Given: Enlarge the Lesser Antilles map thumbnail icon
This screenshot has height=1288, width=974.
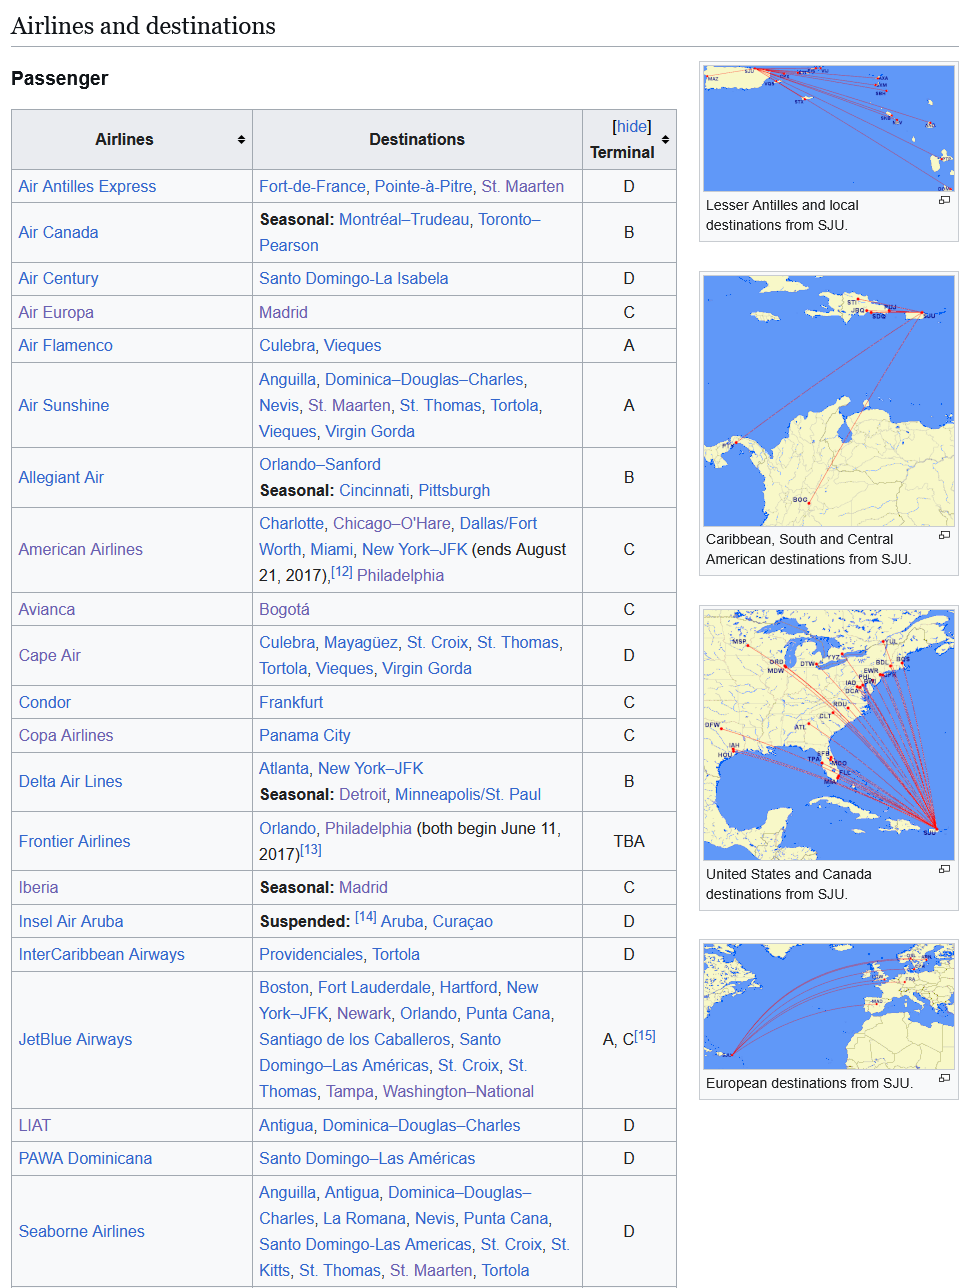Looking at the screenshot, I should coord(944,201).
